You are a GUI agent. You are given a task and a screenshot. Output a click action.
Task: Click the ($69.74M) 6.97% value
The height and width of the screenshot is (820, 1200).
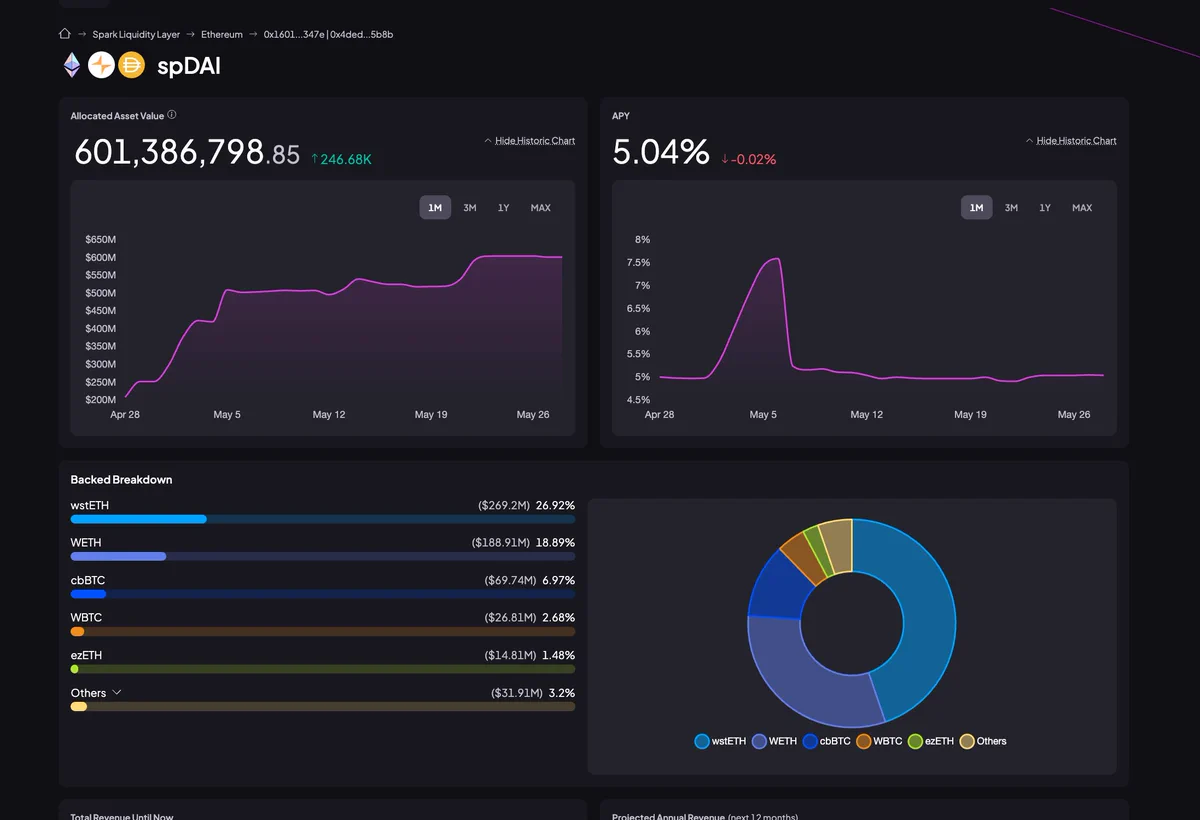tap(530, 580)
